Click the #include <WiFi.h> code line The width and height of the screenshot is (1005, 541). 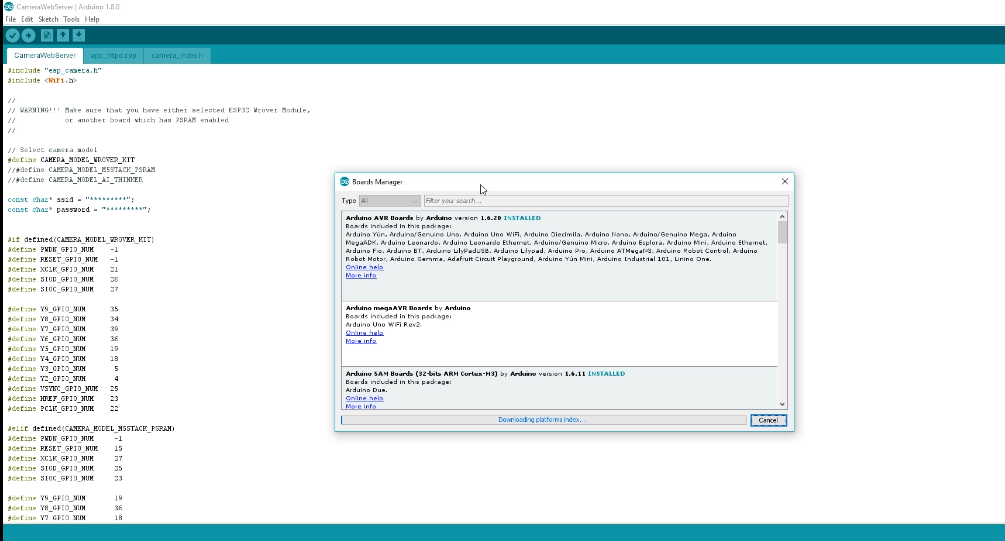[42, 81]
